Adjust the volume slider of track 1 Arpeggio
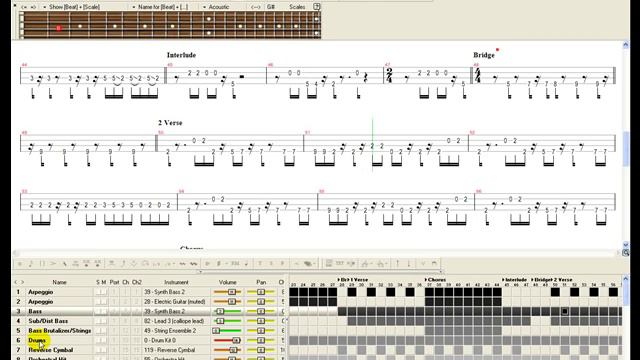The image size is (640, 360). click(227, 292)
